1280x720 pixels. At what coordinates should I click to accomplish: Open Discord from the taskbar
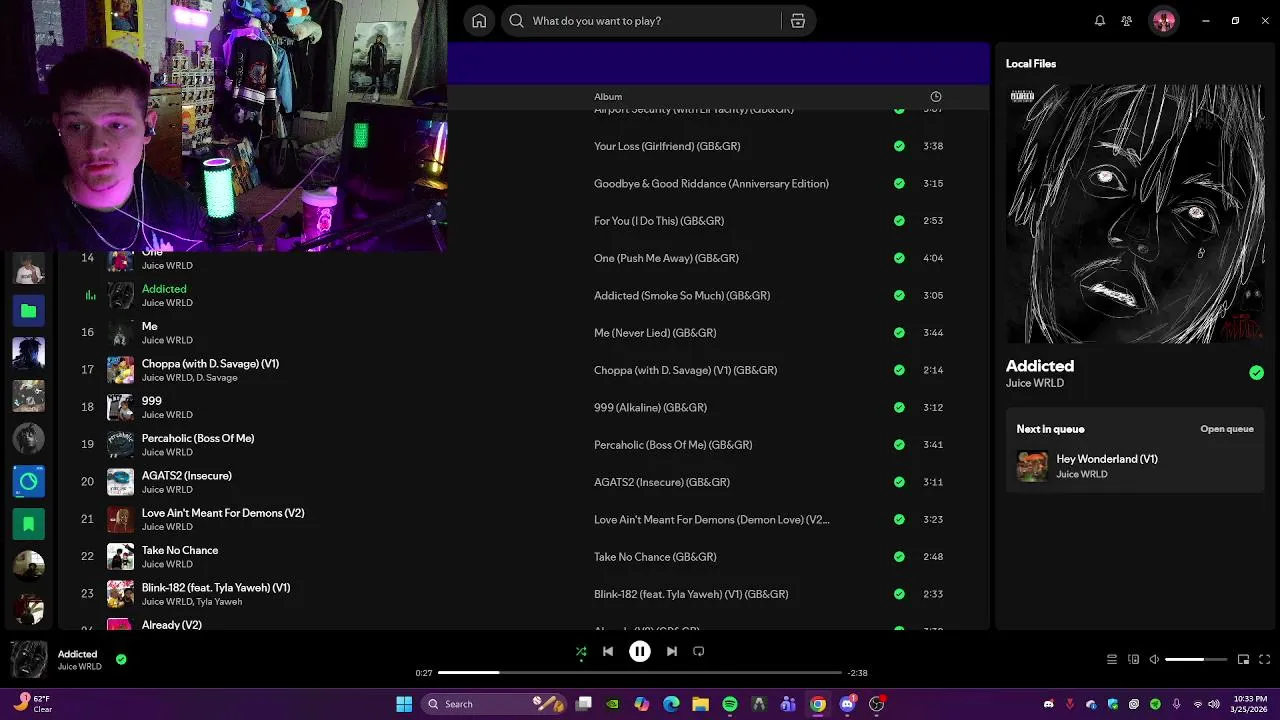pos(848,704)
